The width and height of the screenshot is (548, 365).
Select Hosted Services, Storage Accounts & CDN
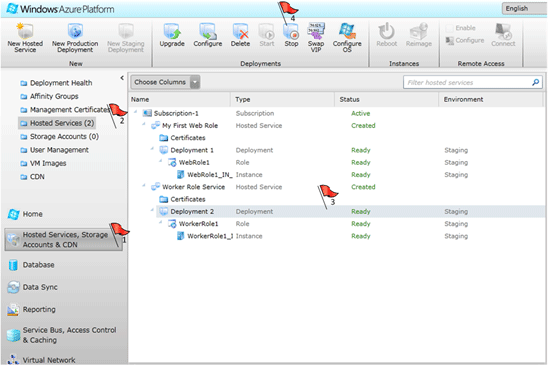pos(64,239)
